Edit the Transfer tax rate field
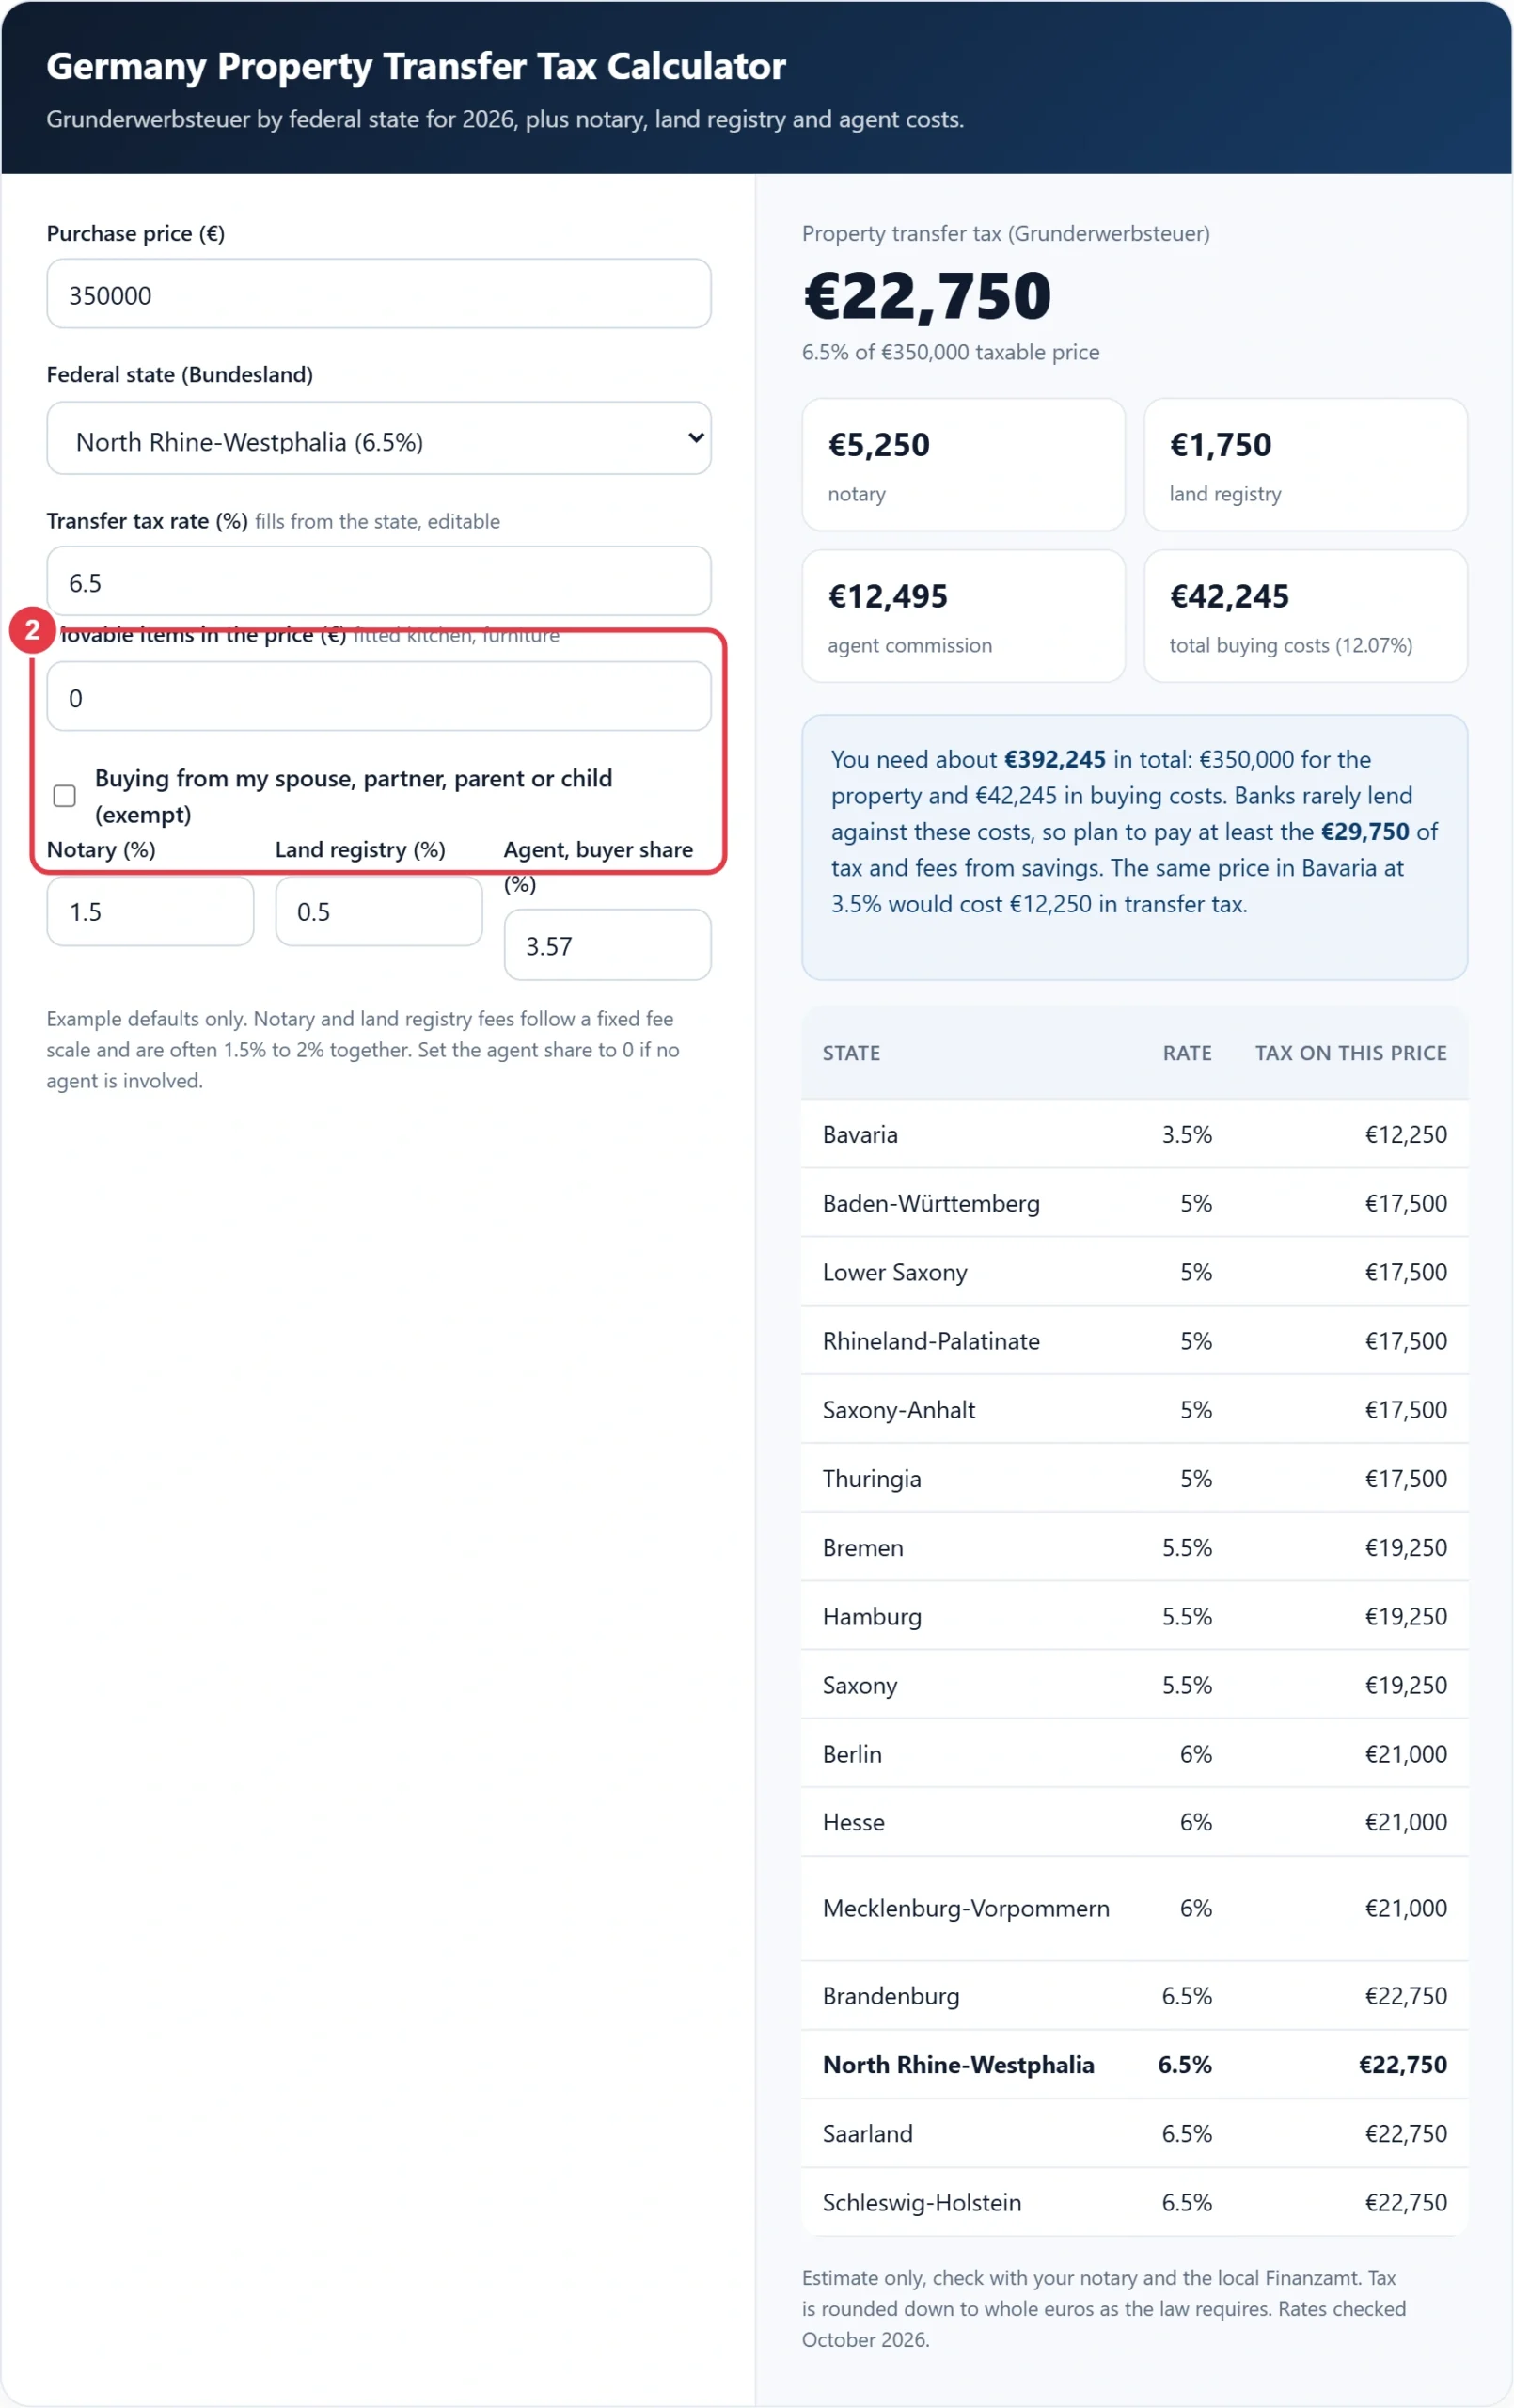 378,581
